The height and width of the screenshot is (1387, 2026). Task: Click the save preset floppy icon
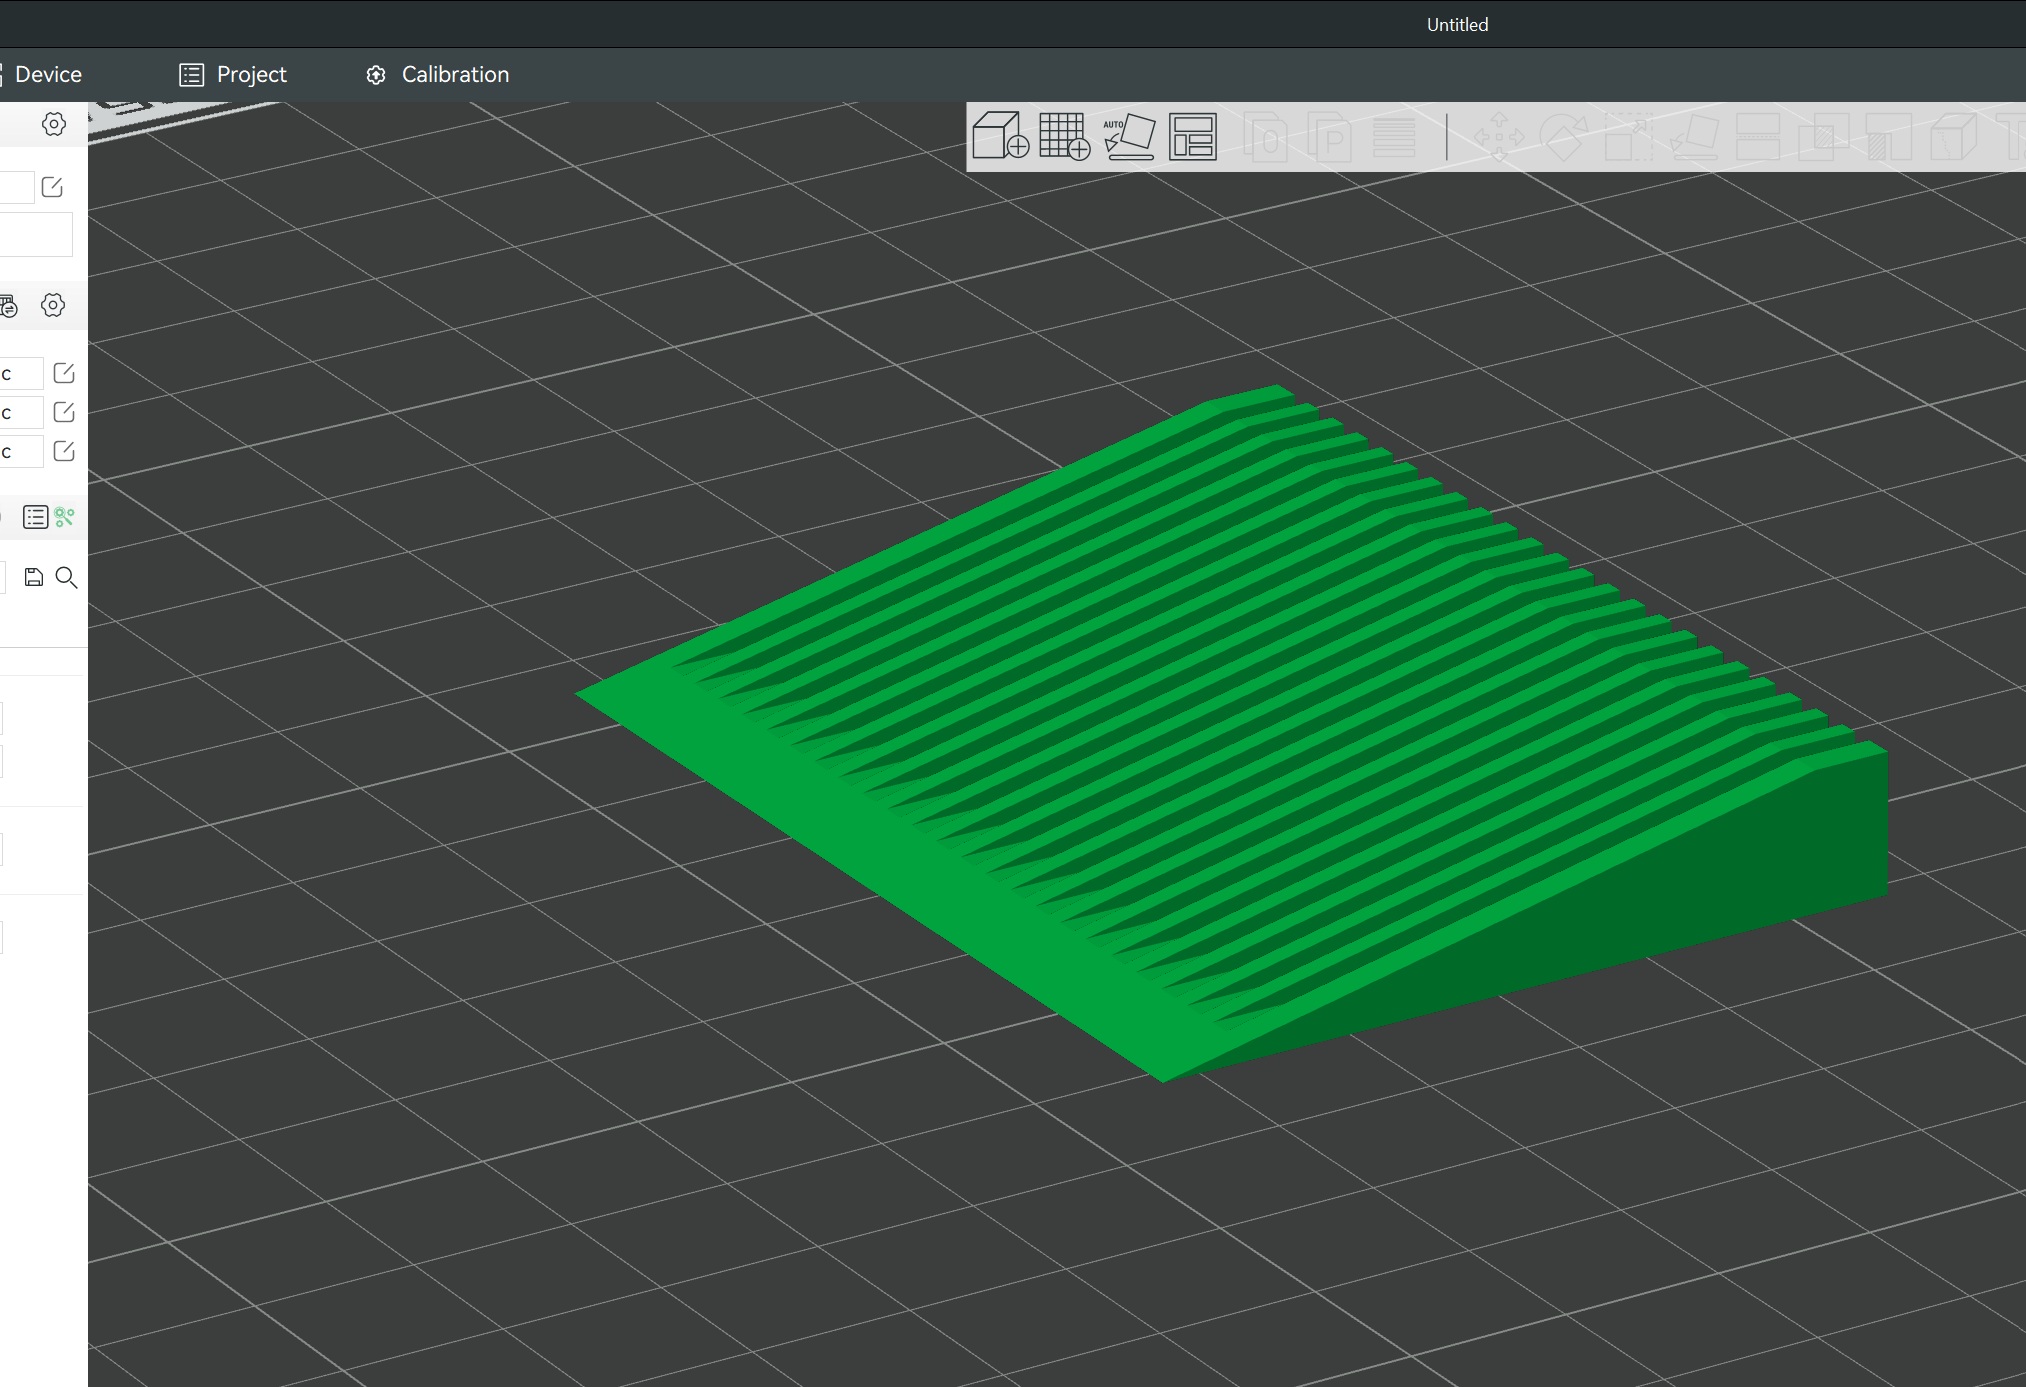[x=34, y=577]
